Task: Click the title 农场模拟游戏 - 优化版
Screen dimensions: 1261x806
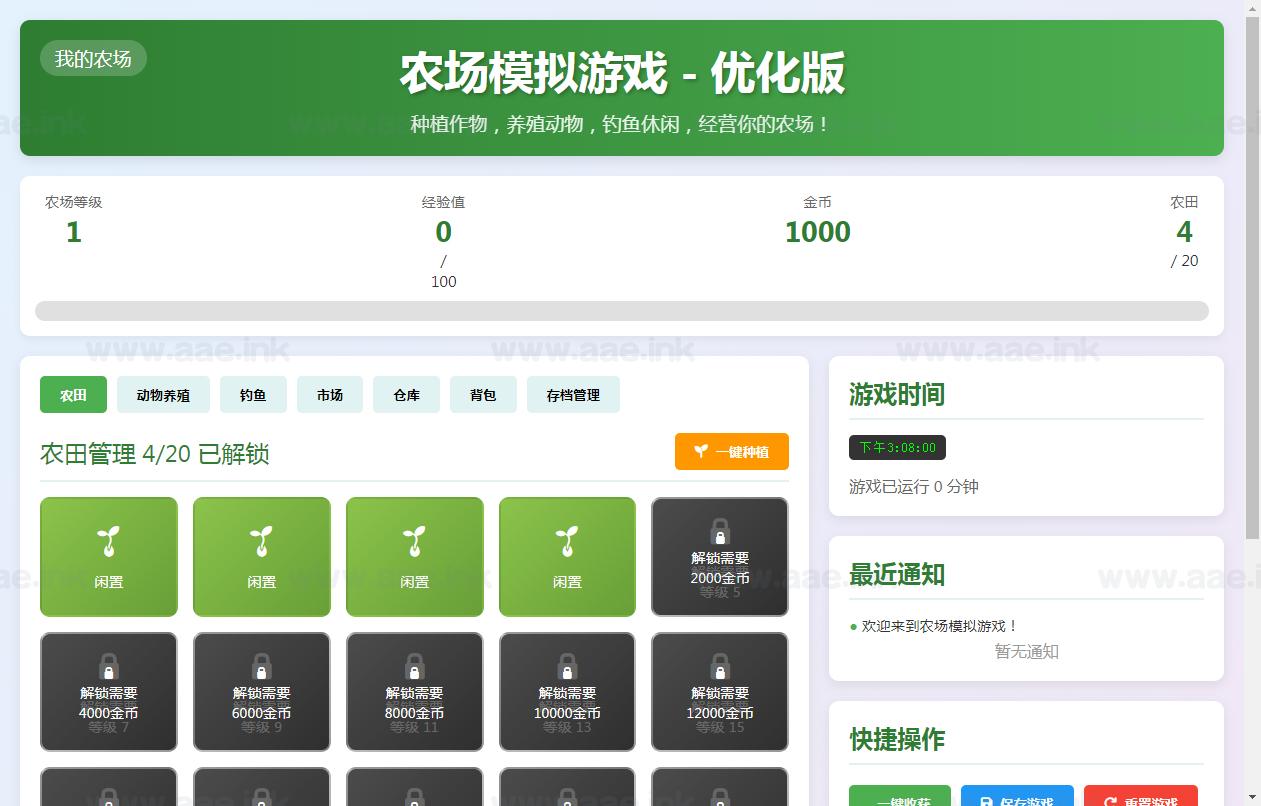Action: (x=622, y=72)
